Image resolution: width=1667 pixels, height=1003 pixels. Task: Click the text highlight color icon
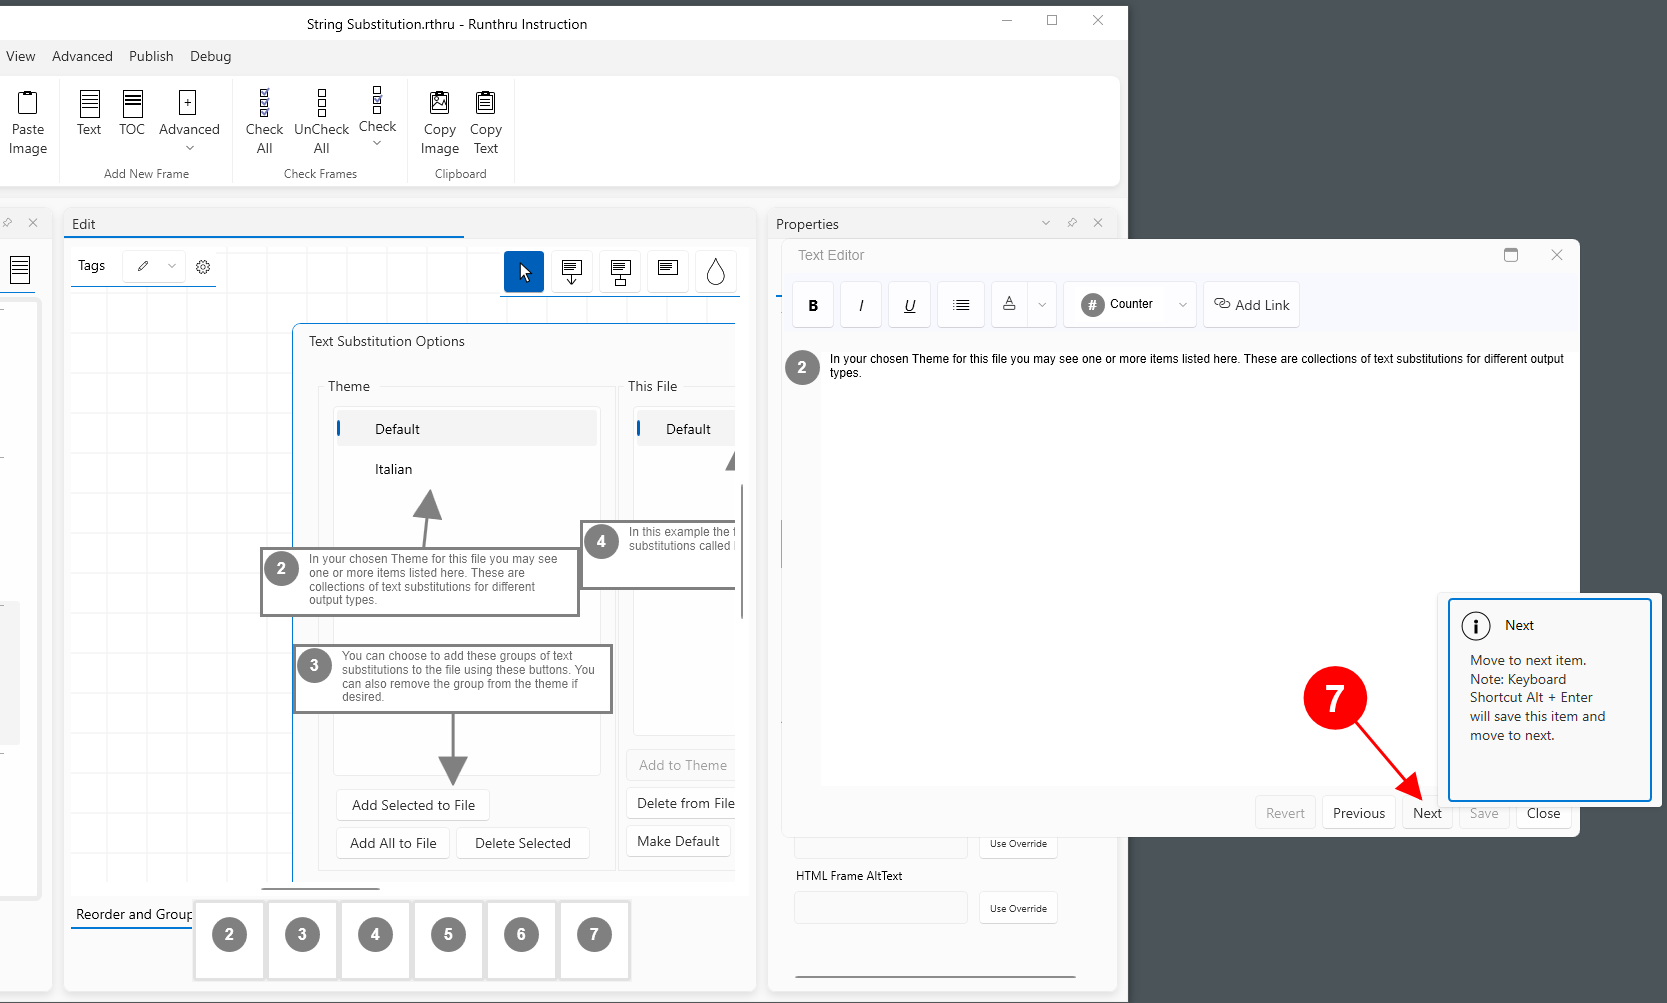coord(1009,304)
